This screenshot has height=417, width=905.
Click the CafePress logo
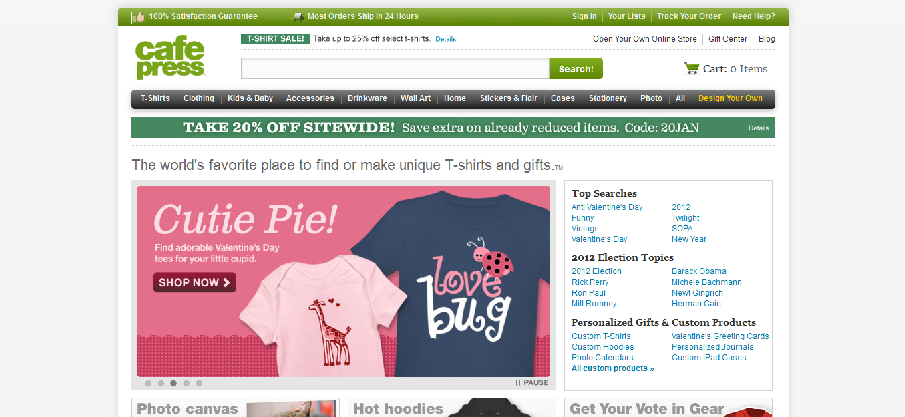click(x=170, y=58)
